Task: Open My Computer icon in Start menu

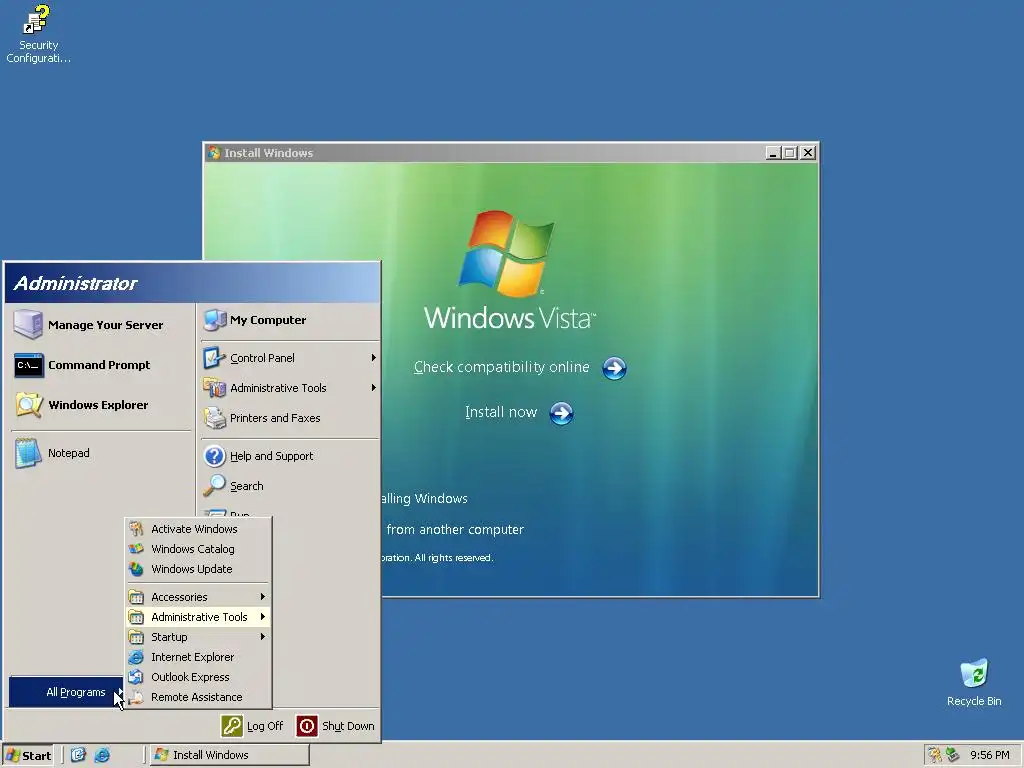Action: coord(214,320)
